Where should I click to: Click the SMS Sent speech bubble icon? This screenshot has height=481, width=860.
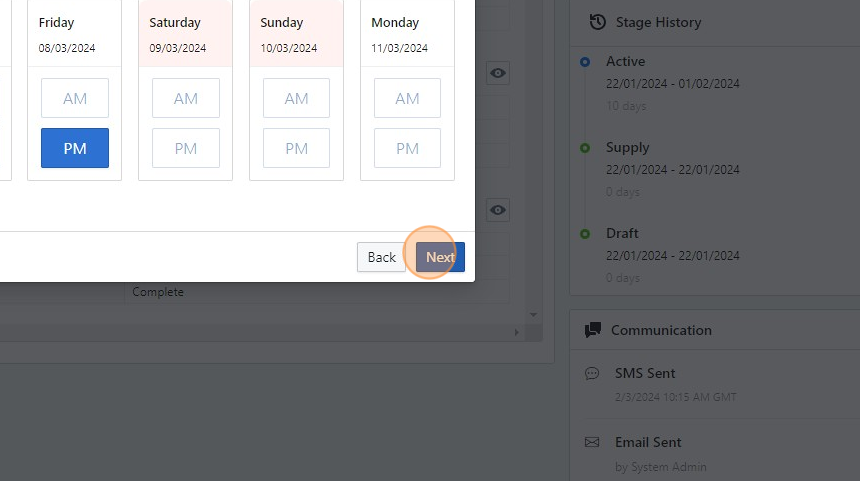(x=591, y=373)
